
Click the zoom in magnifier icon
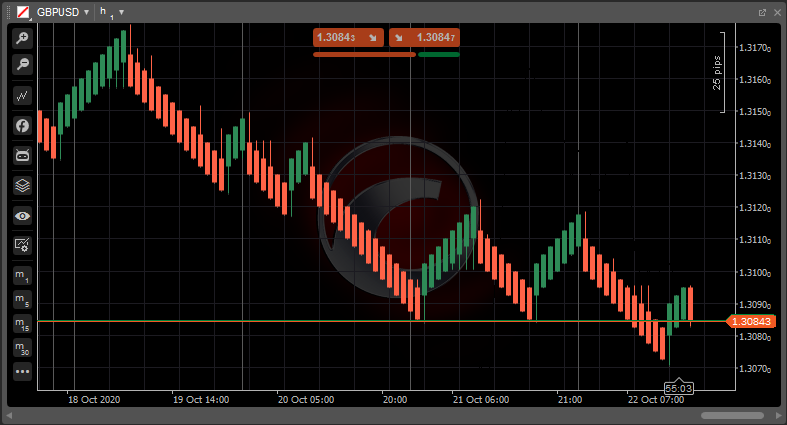tap(22, 38)
